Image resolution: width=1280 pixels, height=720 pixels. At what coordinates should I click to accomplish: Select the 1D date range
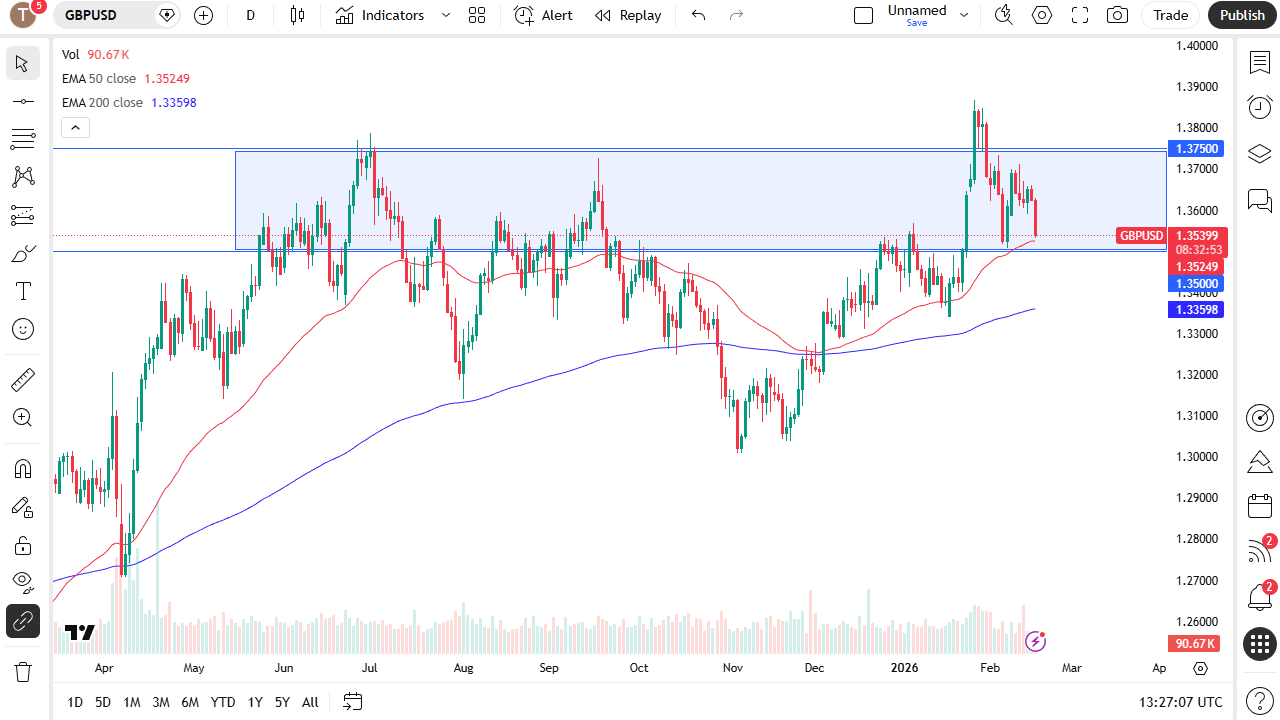pyautogui.click(x=75, y=702)
